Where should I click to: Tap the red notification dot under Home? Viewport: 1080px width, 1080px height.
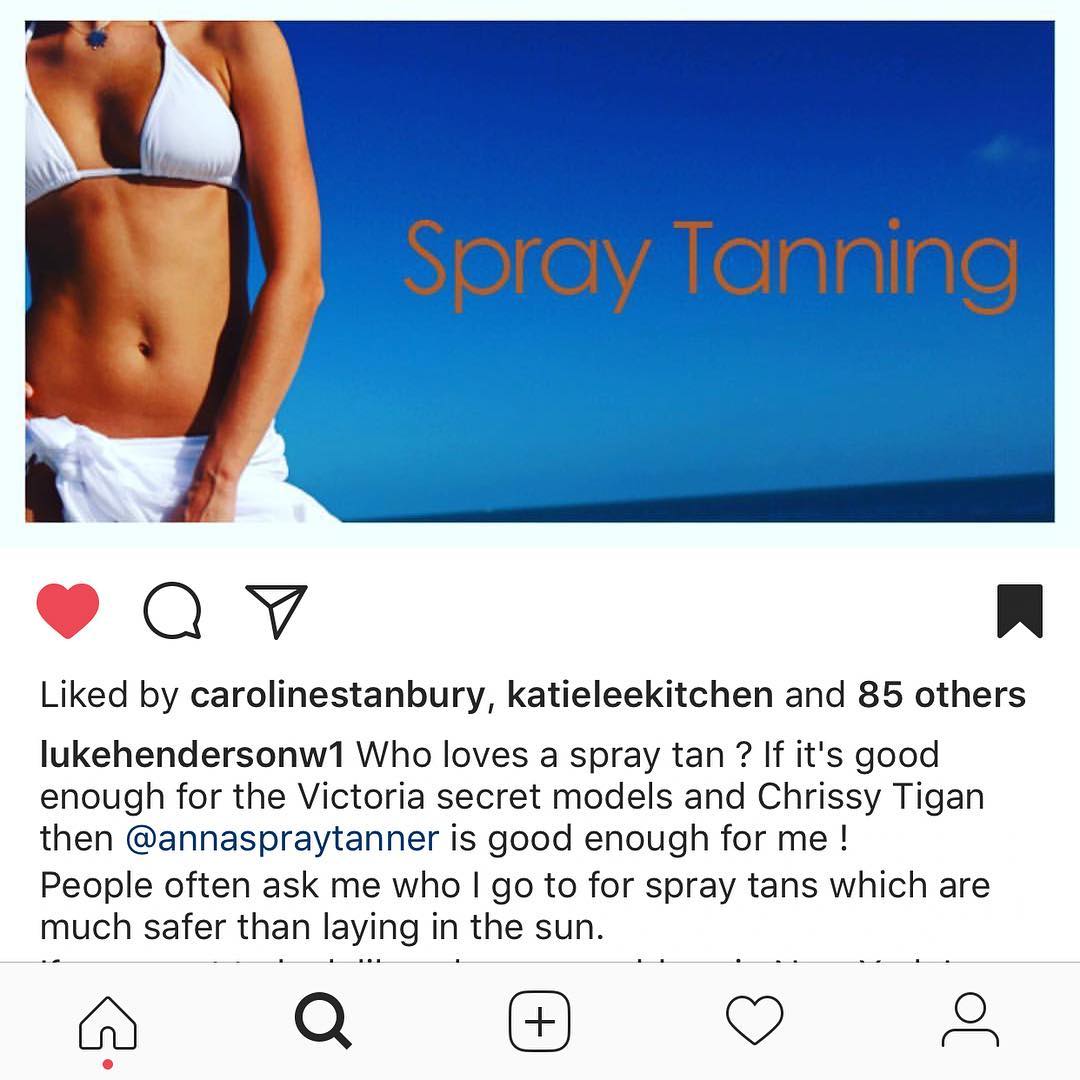click(x=107, y=1065)
